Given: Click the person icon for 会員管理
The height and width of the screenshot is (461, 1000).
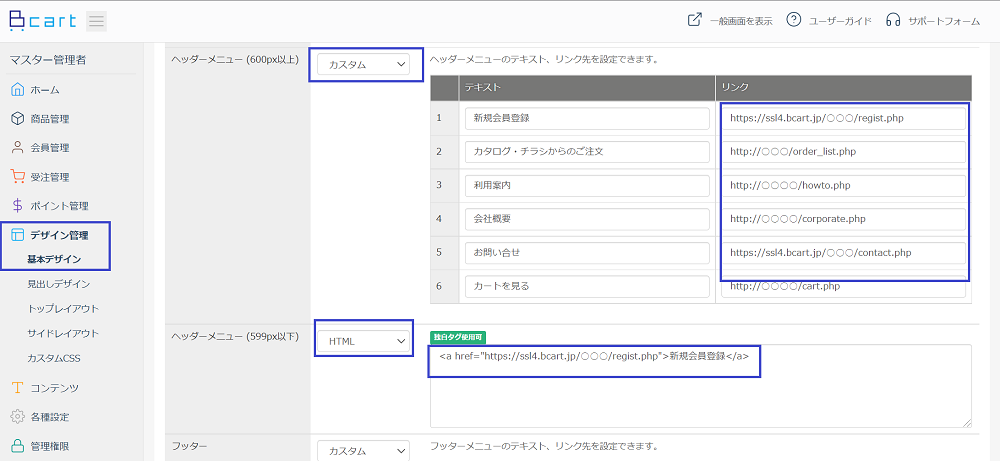Looking at the screenshot, I should pos(18,147).
